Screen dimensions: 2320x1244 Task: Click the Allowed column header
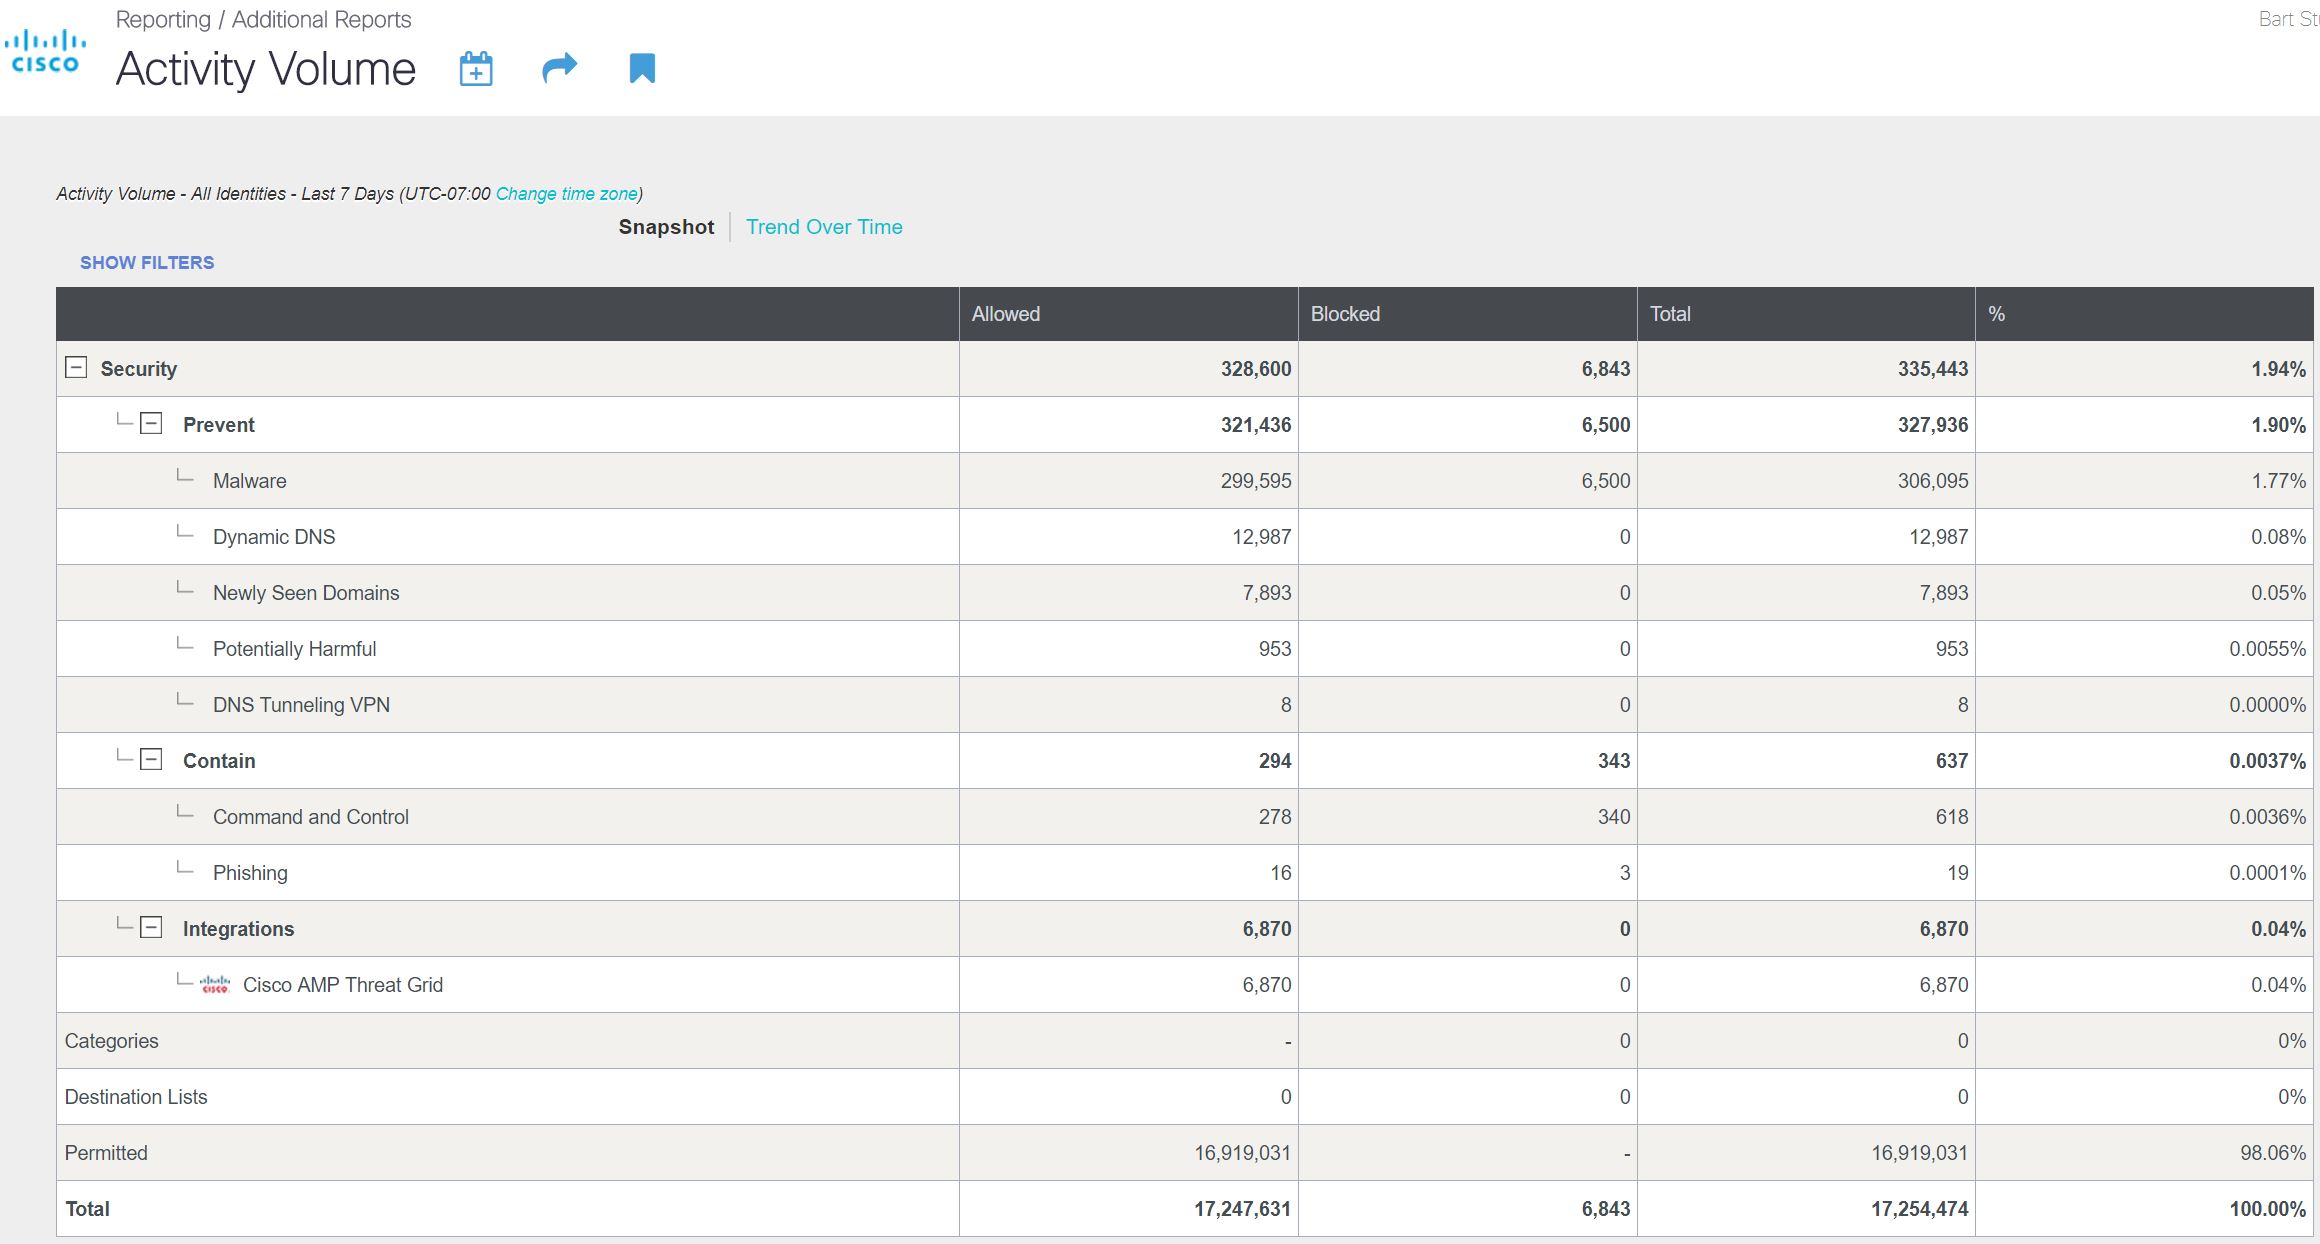1006,314
